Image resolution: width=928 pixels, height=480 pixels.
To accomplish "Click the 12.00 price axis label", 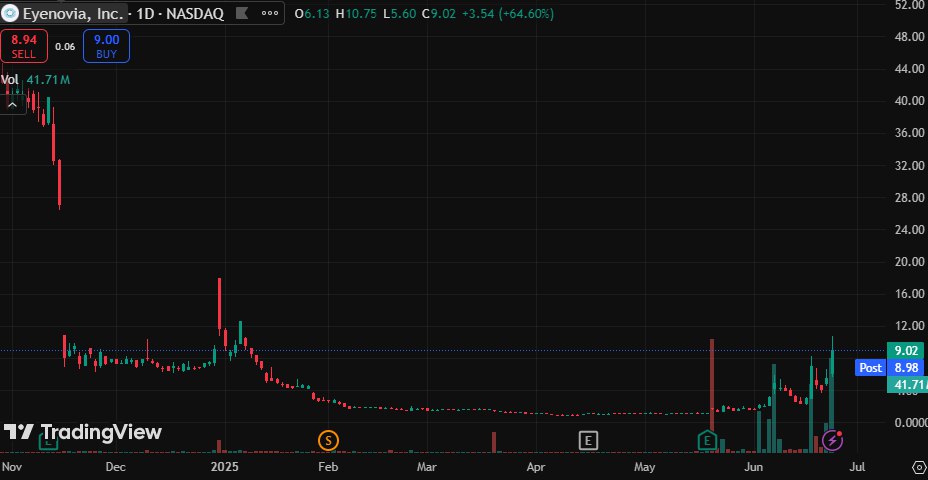I will (x=910, y=326).
